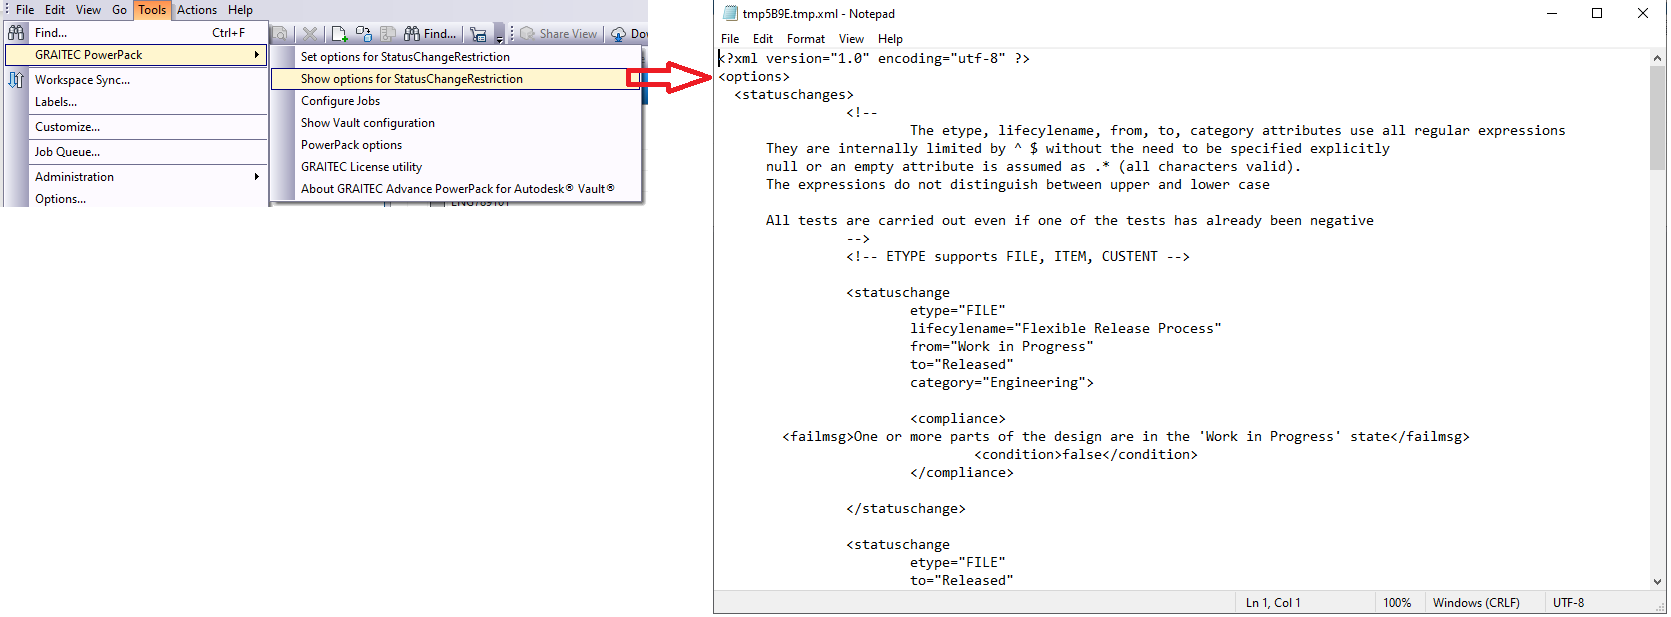Click the new file toolbar icon
Viewport: 1671px width, 617px height.
coord(340,34)
